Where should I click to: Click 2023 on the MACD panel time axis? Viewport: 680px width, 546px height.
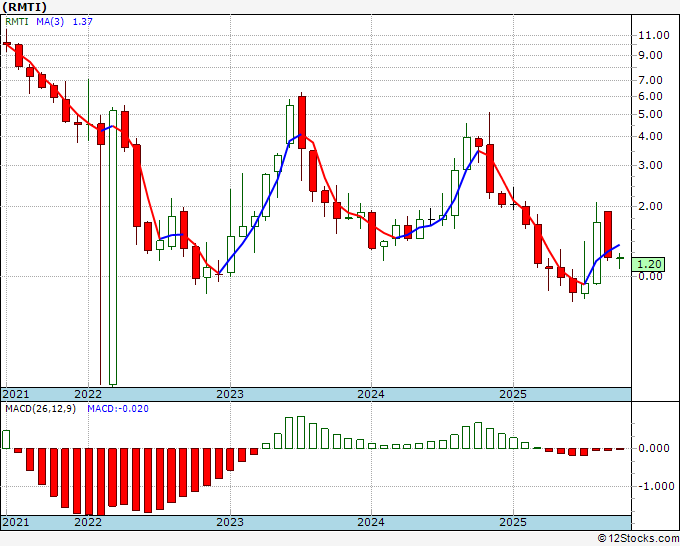(x=230, y=522)
